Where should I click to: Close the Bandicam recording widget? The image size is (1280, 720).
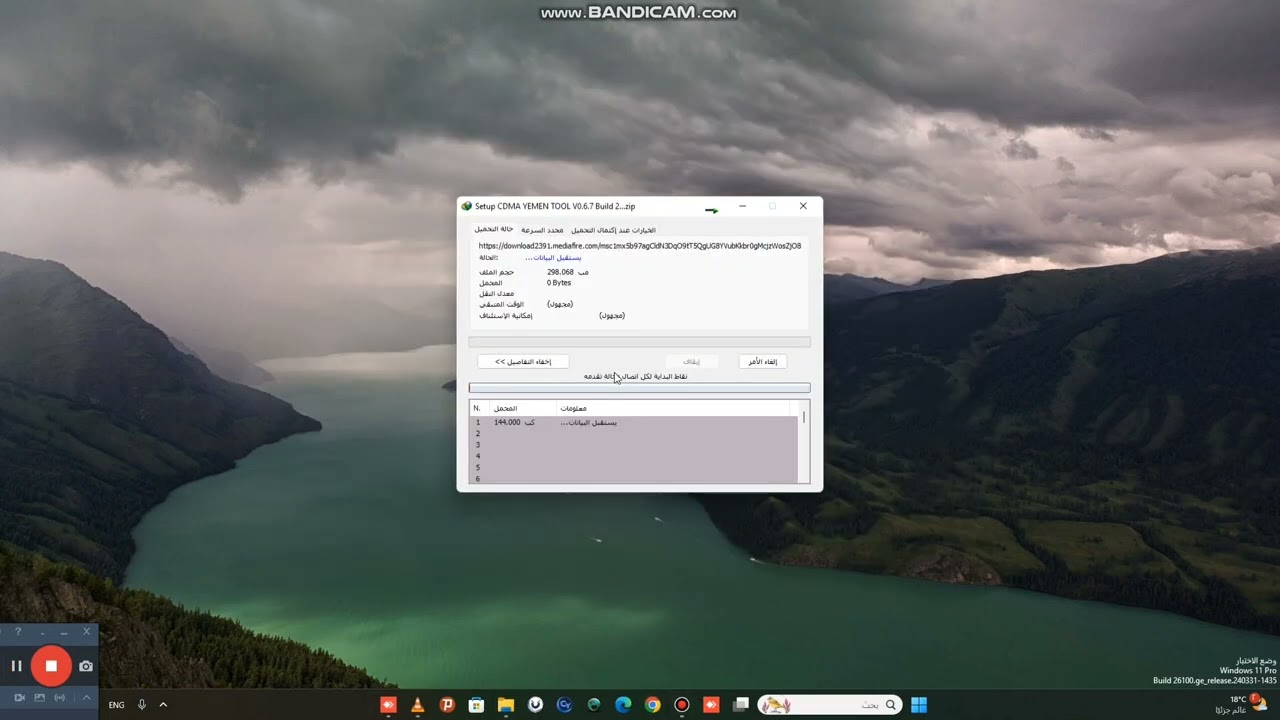[86, 632]
